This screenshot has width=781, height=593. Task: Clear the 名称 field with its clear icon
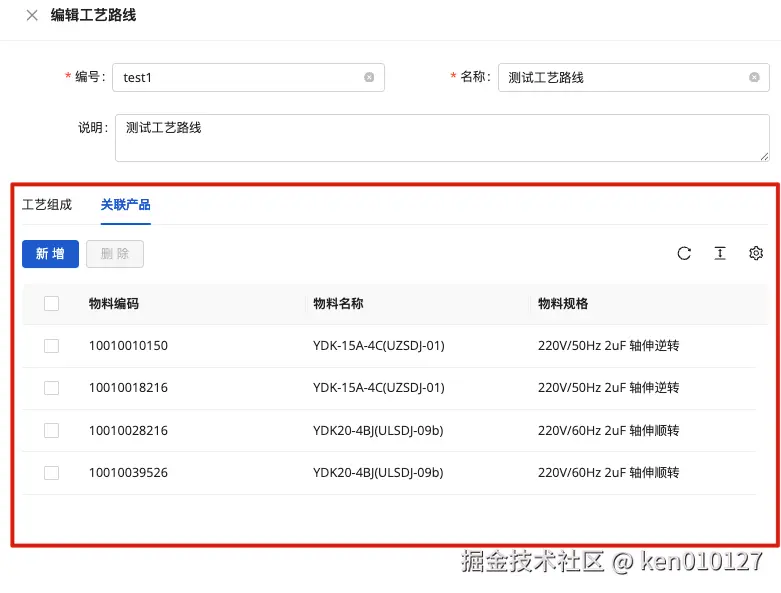(754, 77)
